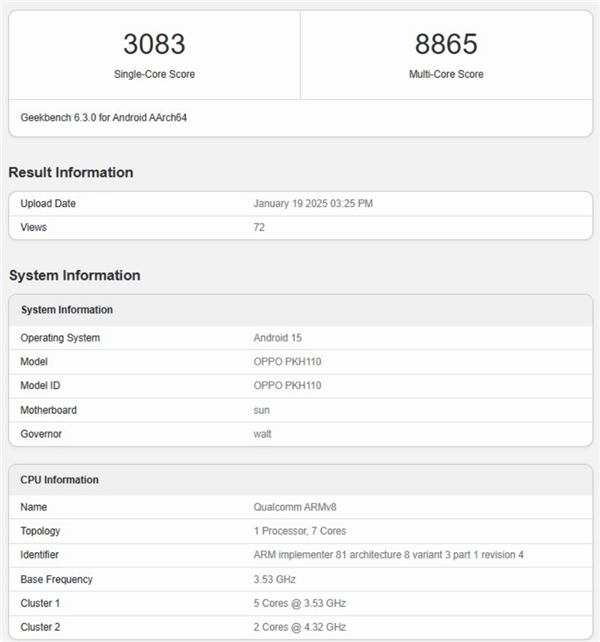This screenshot has width=600, height=642.
Task: Select the Qualcomm ARMv8 value
Action: (x=295, y=507)
